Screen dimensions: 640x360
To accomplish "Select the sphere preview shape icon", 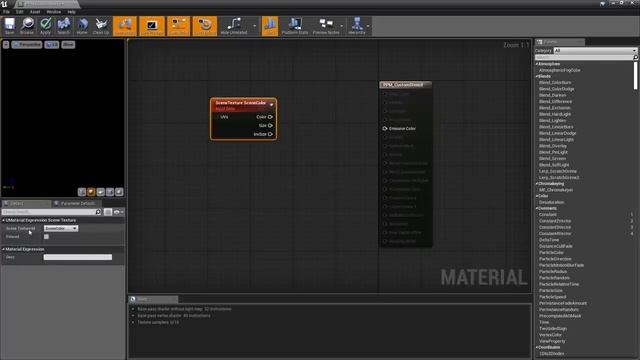I will [x=91, y=192].
